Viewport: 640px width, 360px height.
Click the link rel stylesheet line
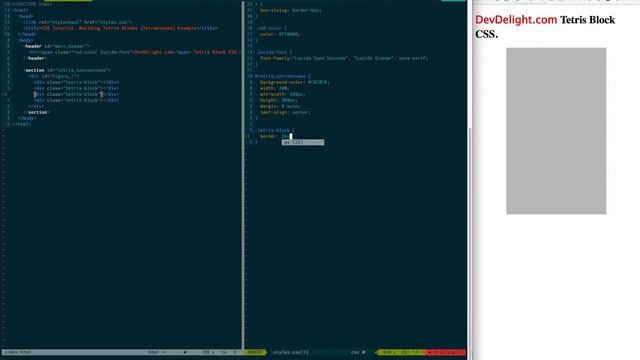(78, 22)
